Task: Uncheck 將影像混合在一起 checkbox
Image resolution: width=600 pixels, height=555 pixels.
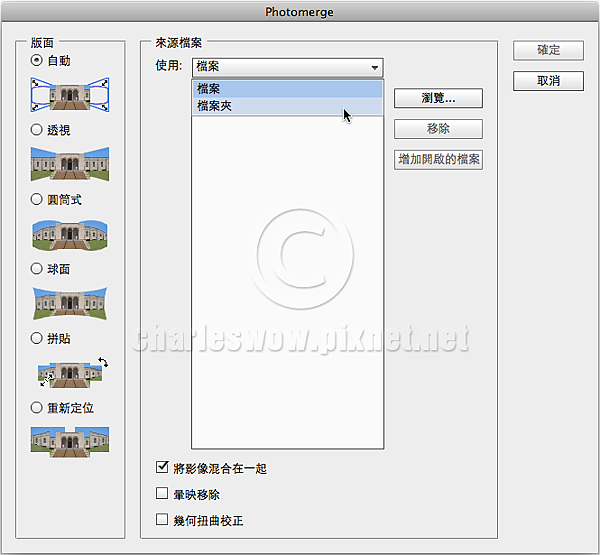Action: click(162, 467)
